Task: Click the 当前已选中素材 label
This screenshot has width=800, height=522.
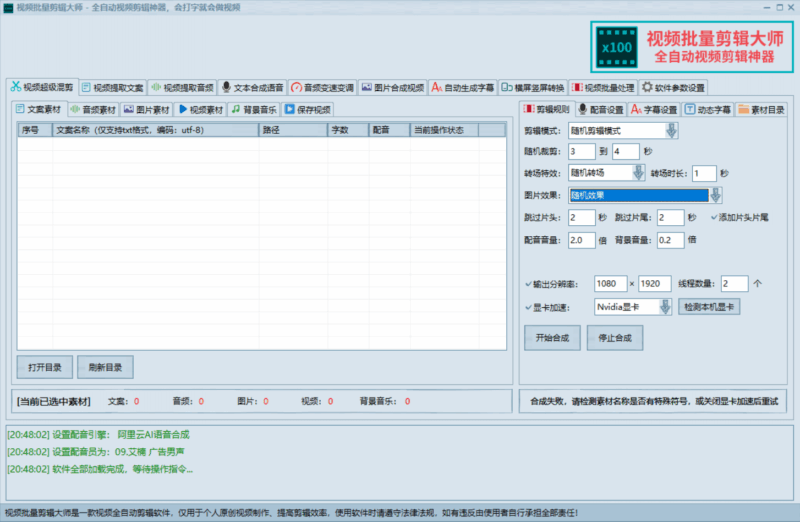Action: tap(54, 402)
